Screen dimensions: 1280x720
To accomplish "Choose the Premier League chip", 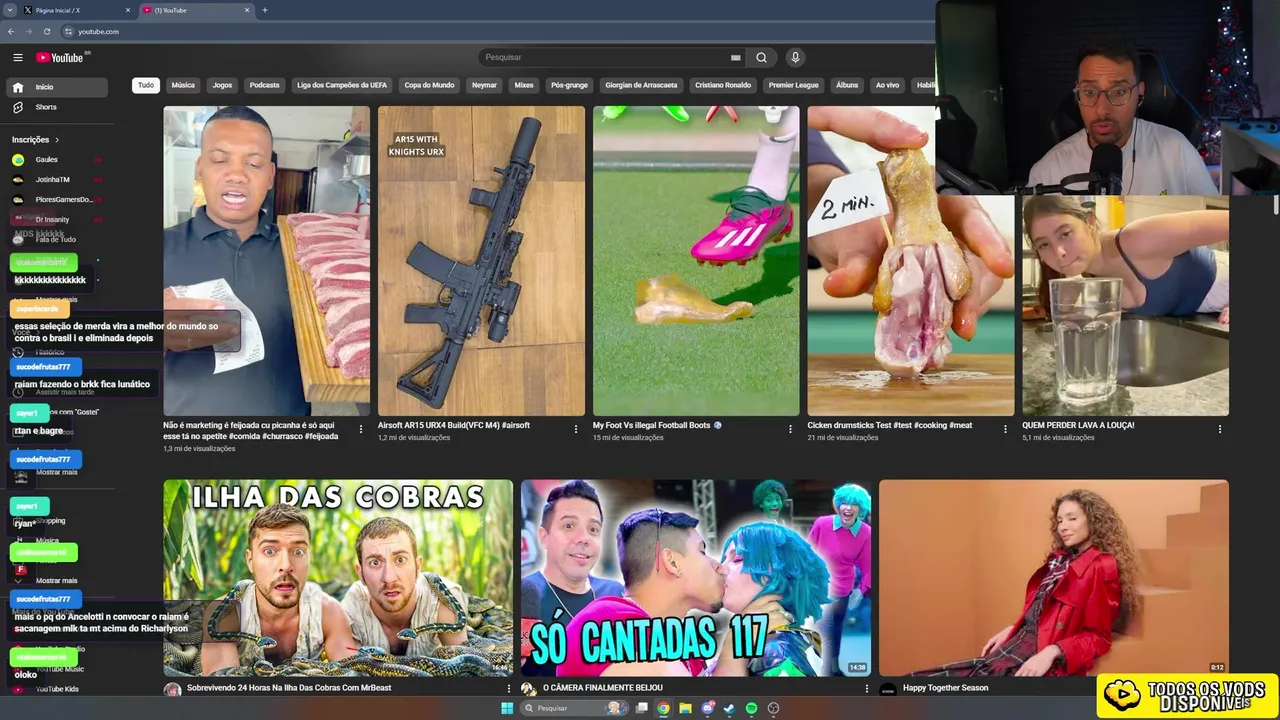I will (x=794, y=85).
